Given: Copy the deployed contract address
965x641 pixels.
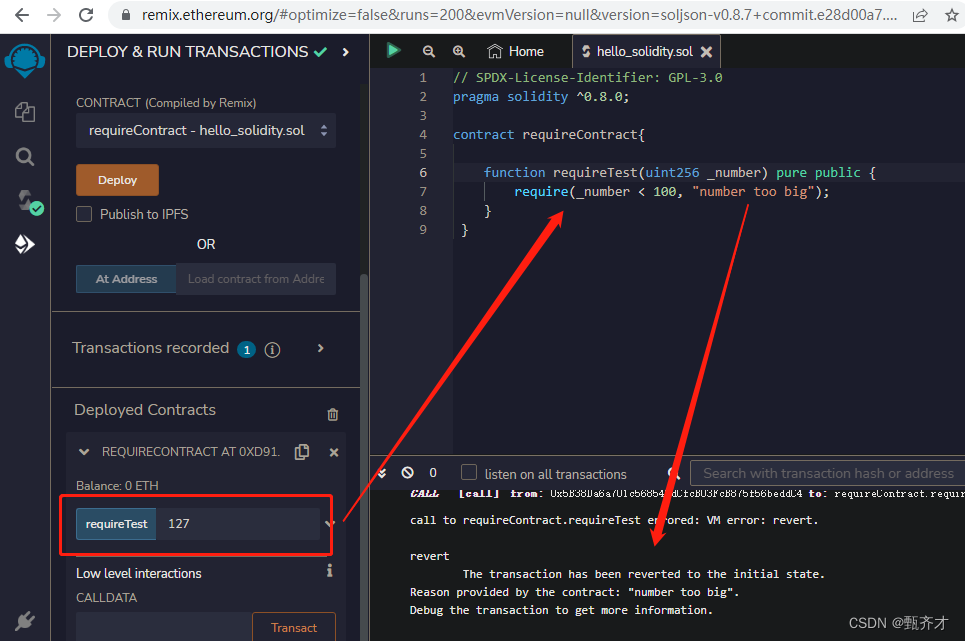Looking at the screenshot, I should (302, 452).
